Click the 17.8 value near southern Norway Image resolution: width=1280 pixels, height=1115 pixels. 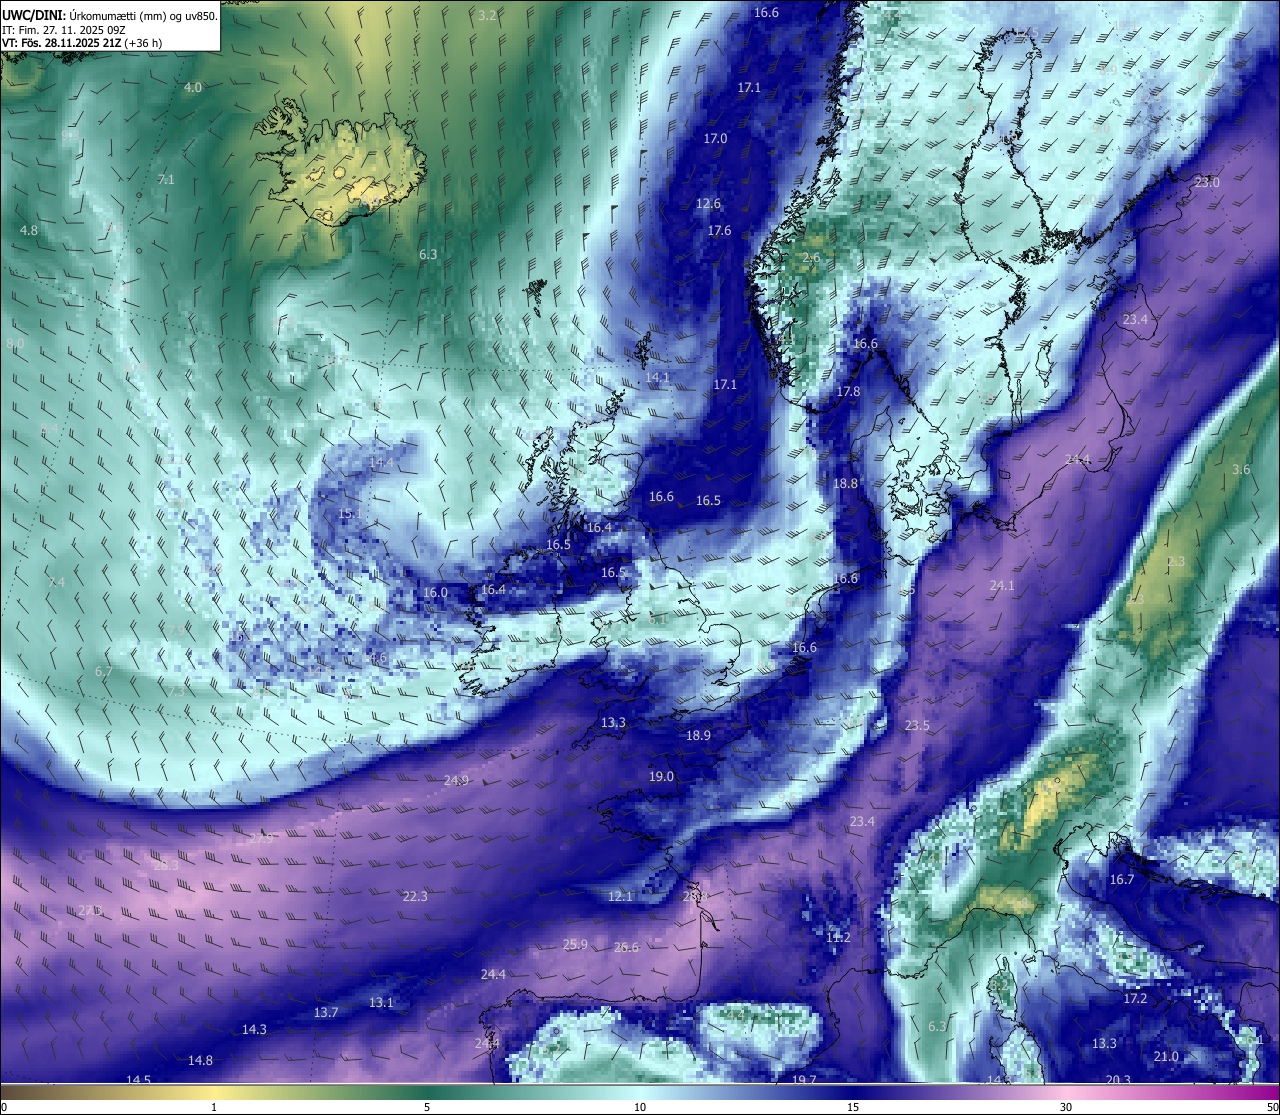click(x=848, y=392)
